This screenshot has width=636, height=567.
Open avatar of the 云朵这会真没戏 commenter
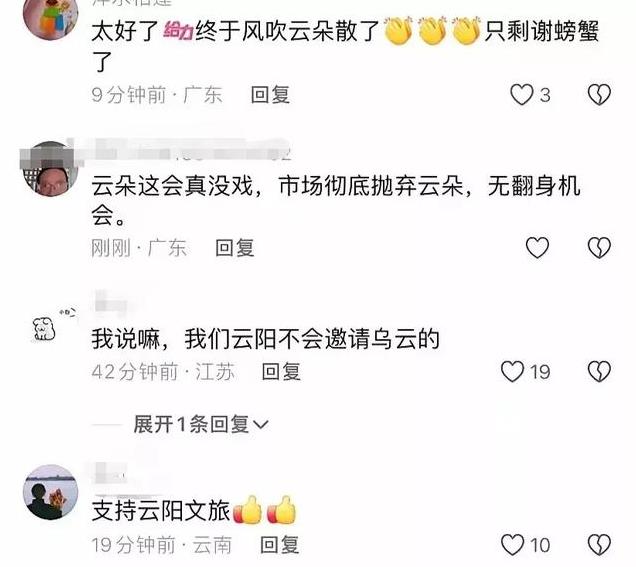point(50,169)
